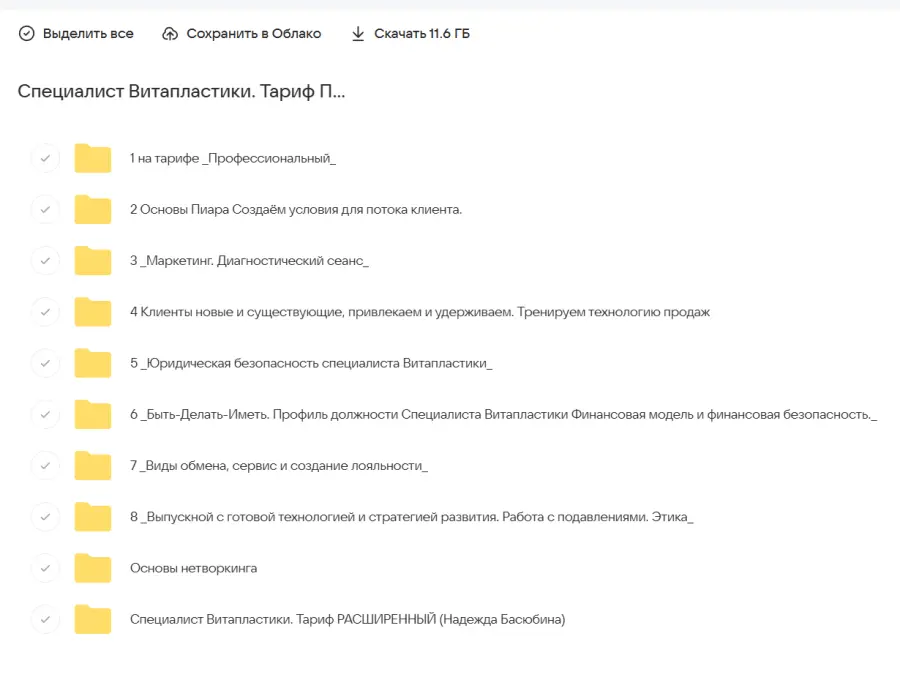Screen dimensions: 900x691
Task: Open folder icon for 'Основы нетворкинга'
Action: pyautogui.click(x=93, y=568)
